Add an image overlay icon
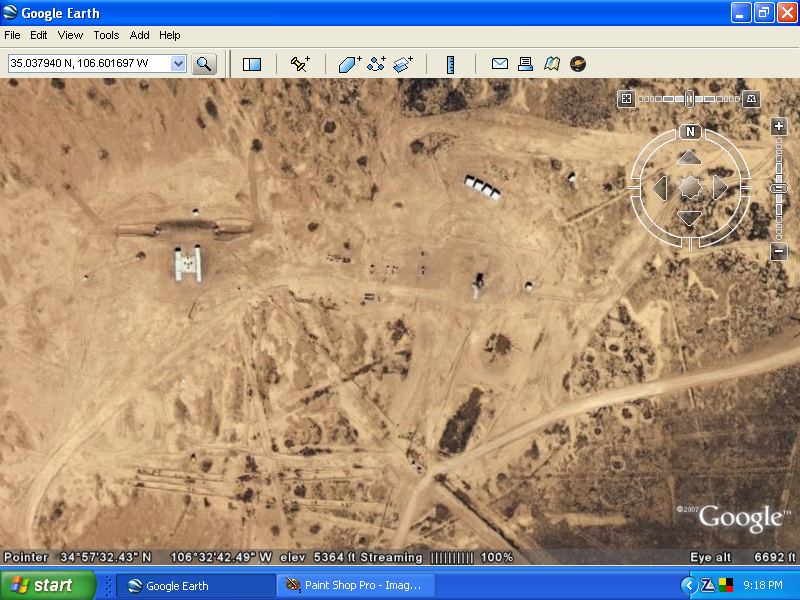Image resolution: width=800 pixels, height=600 pixels. pos(403,64)
